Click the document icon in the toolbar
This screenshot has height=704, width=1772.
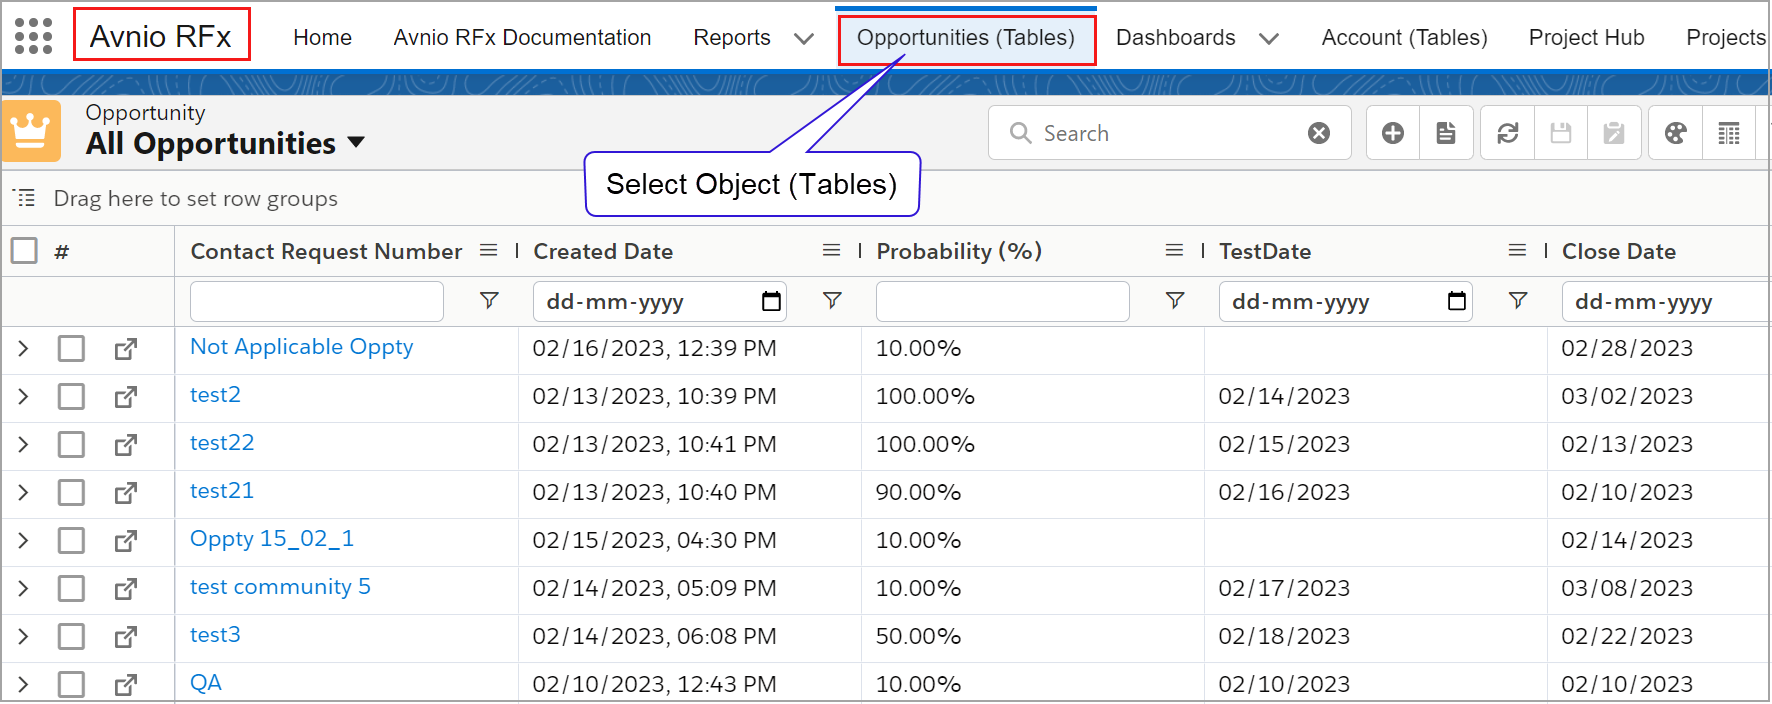(x=1446, y=133)
